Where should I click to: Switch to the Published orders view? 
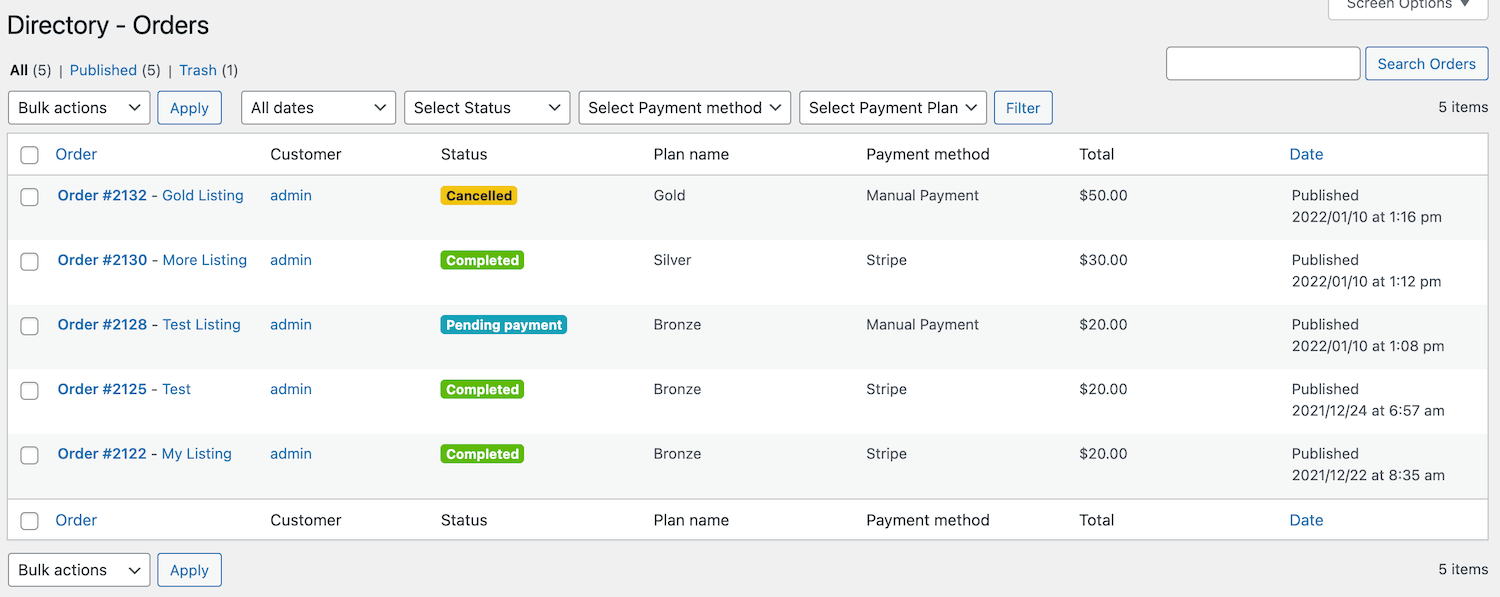coord(103,70)
